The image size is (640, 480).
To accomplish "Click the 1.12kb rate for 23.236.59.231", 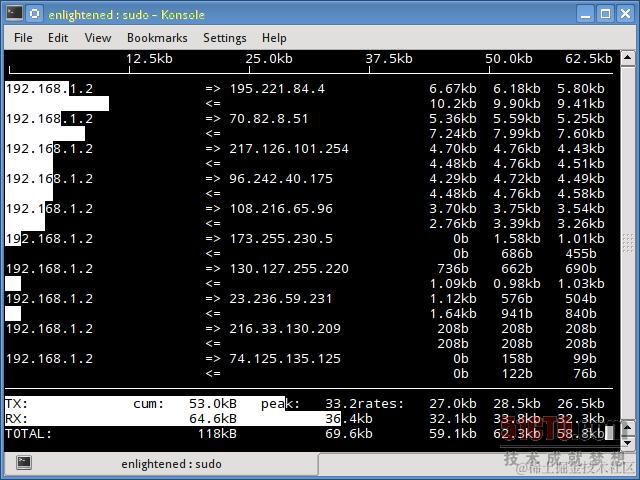I will point(453,299).
